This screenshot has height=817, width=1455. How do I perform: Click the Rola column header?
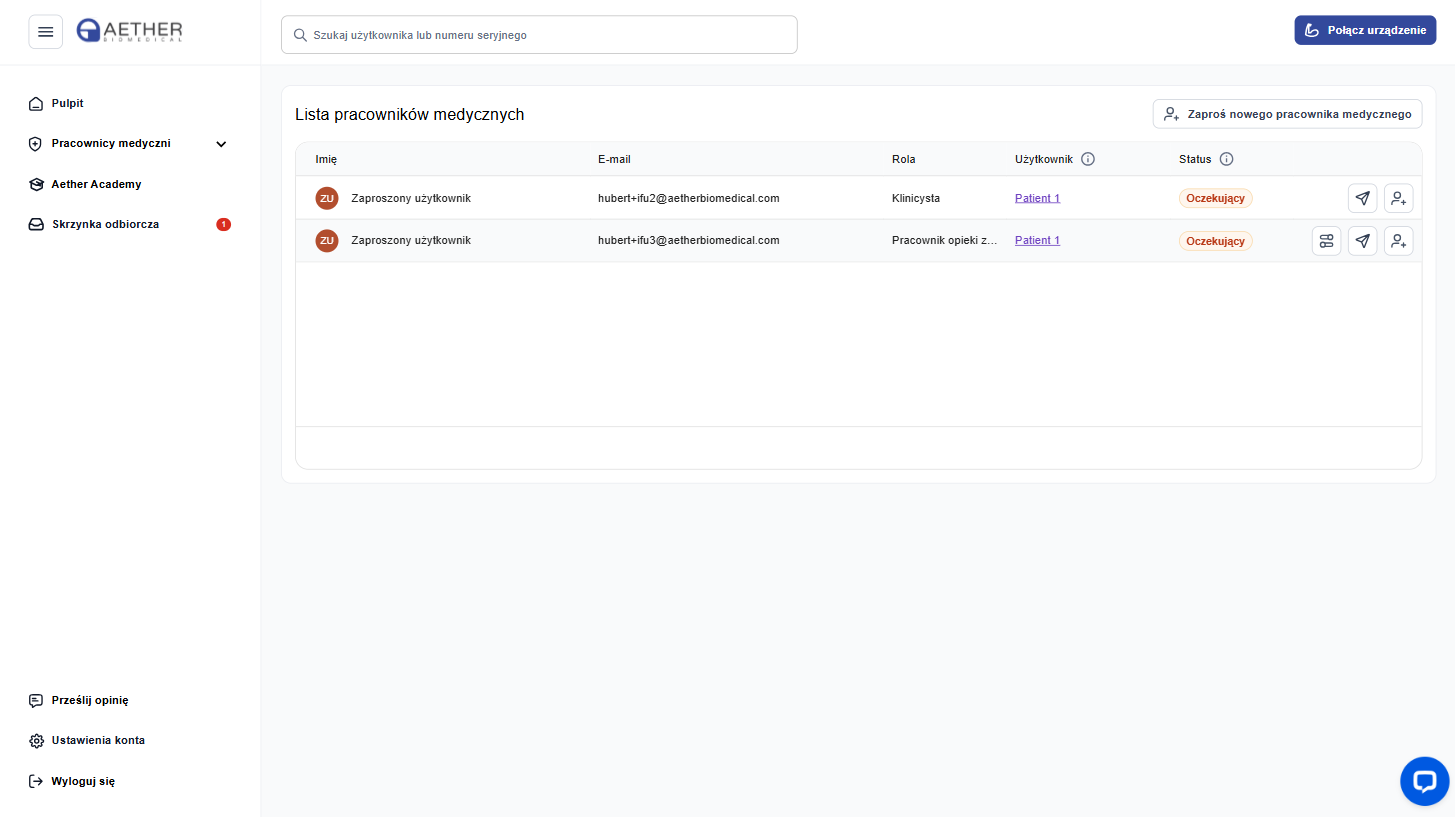[x=903, y=159]
